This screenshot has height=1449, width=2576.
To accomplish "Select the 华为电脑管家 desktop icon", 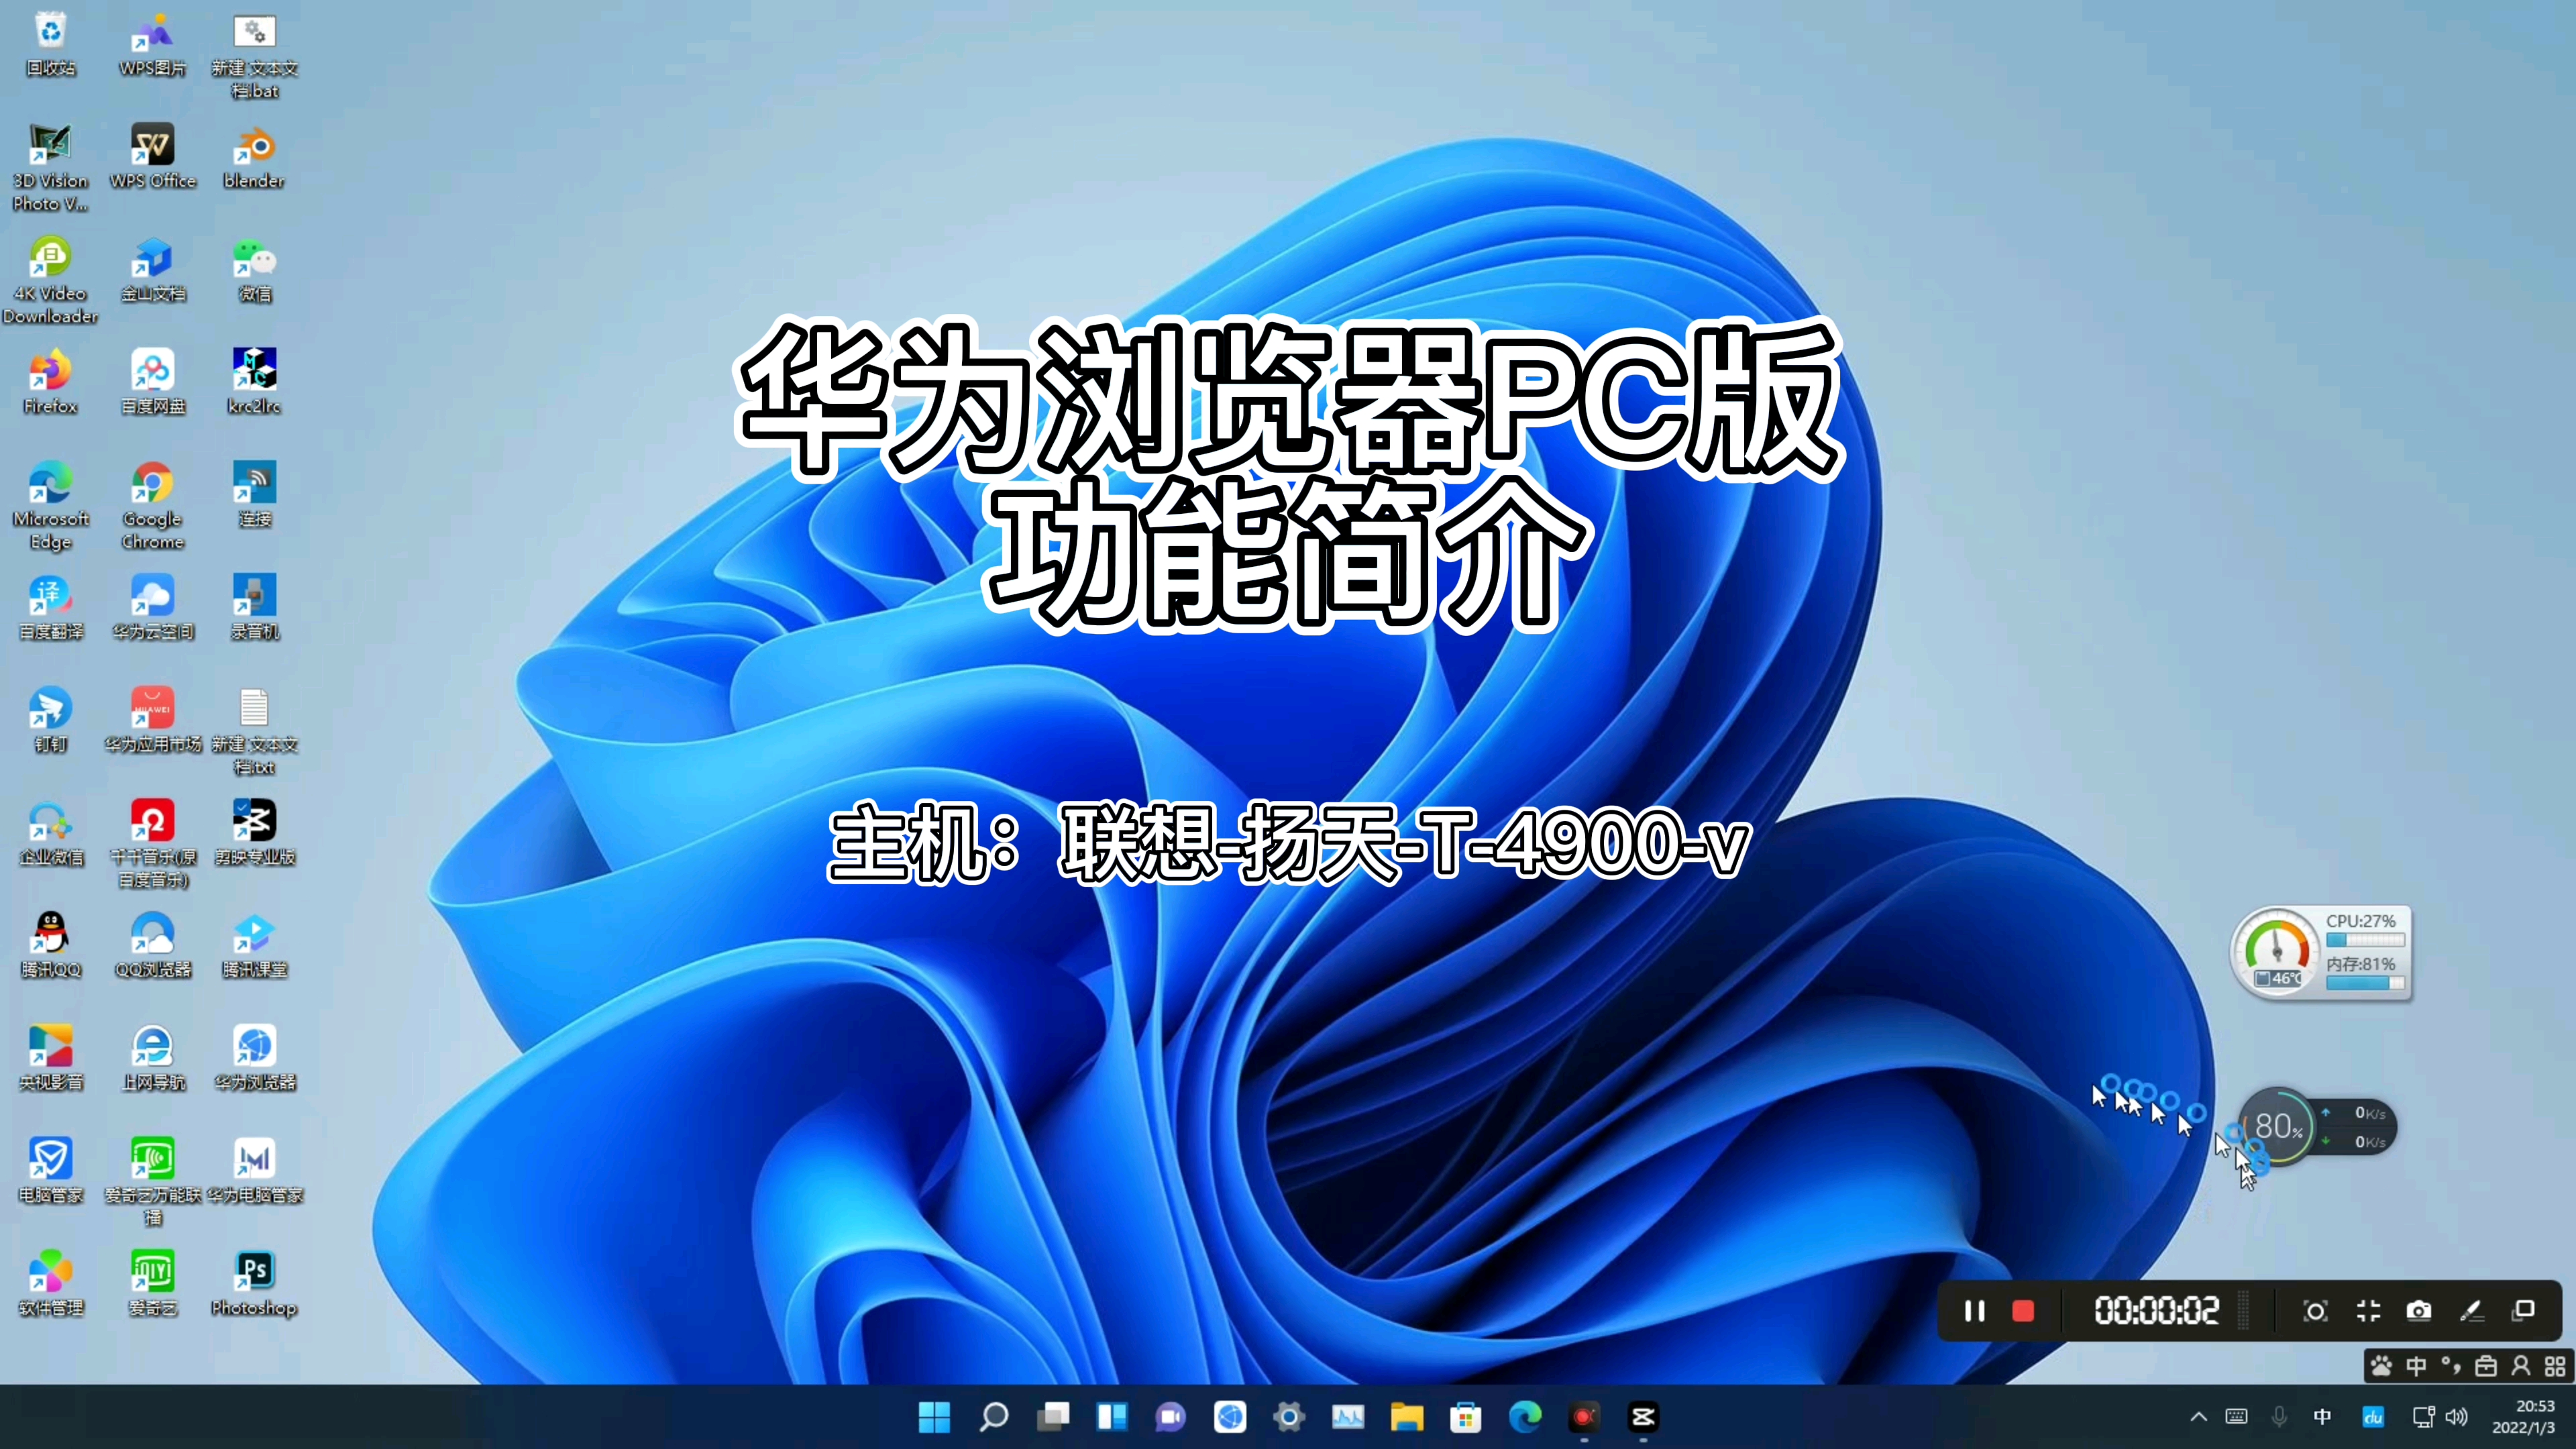I will pyautogui.click(x=254, y=1170).
